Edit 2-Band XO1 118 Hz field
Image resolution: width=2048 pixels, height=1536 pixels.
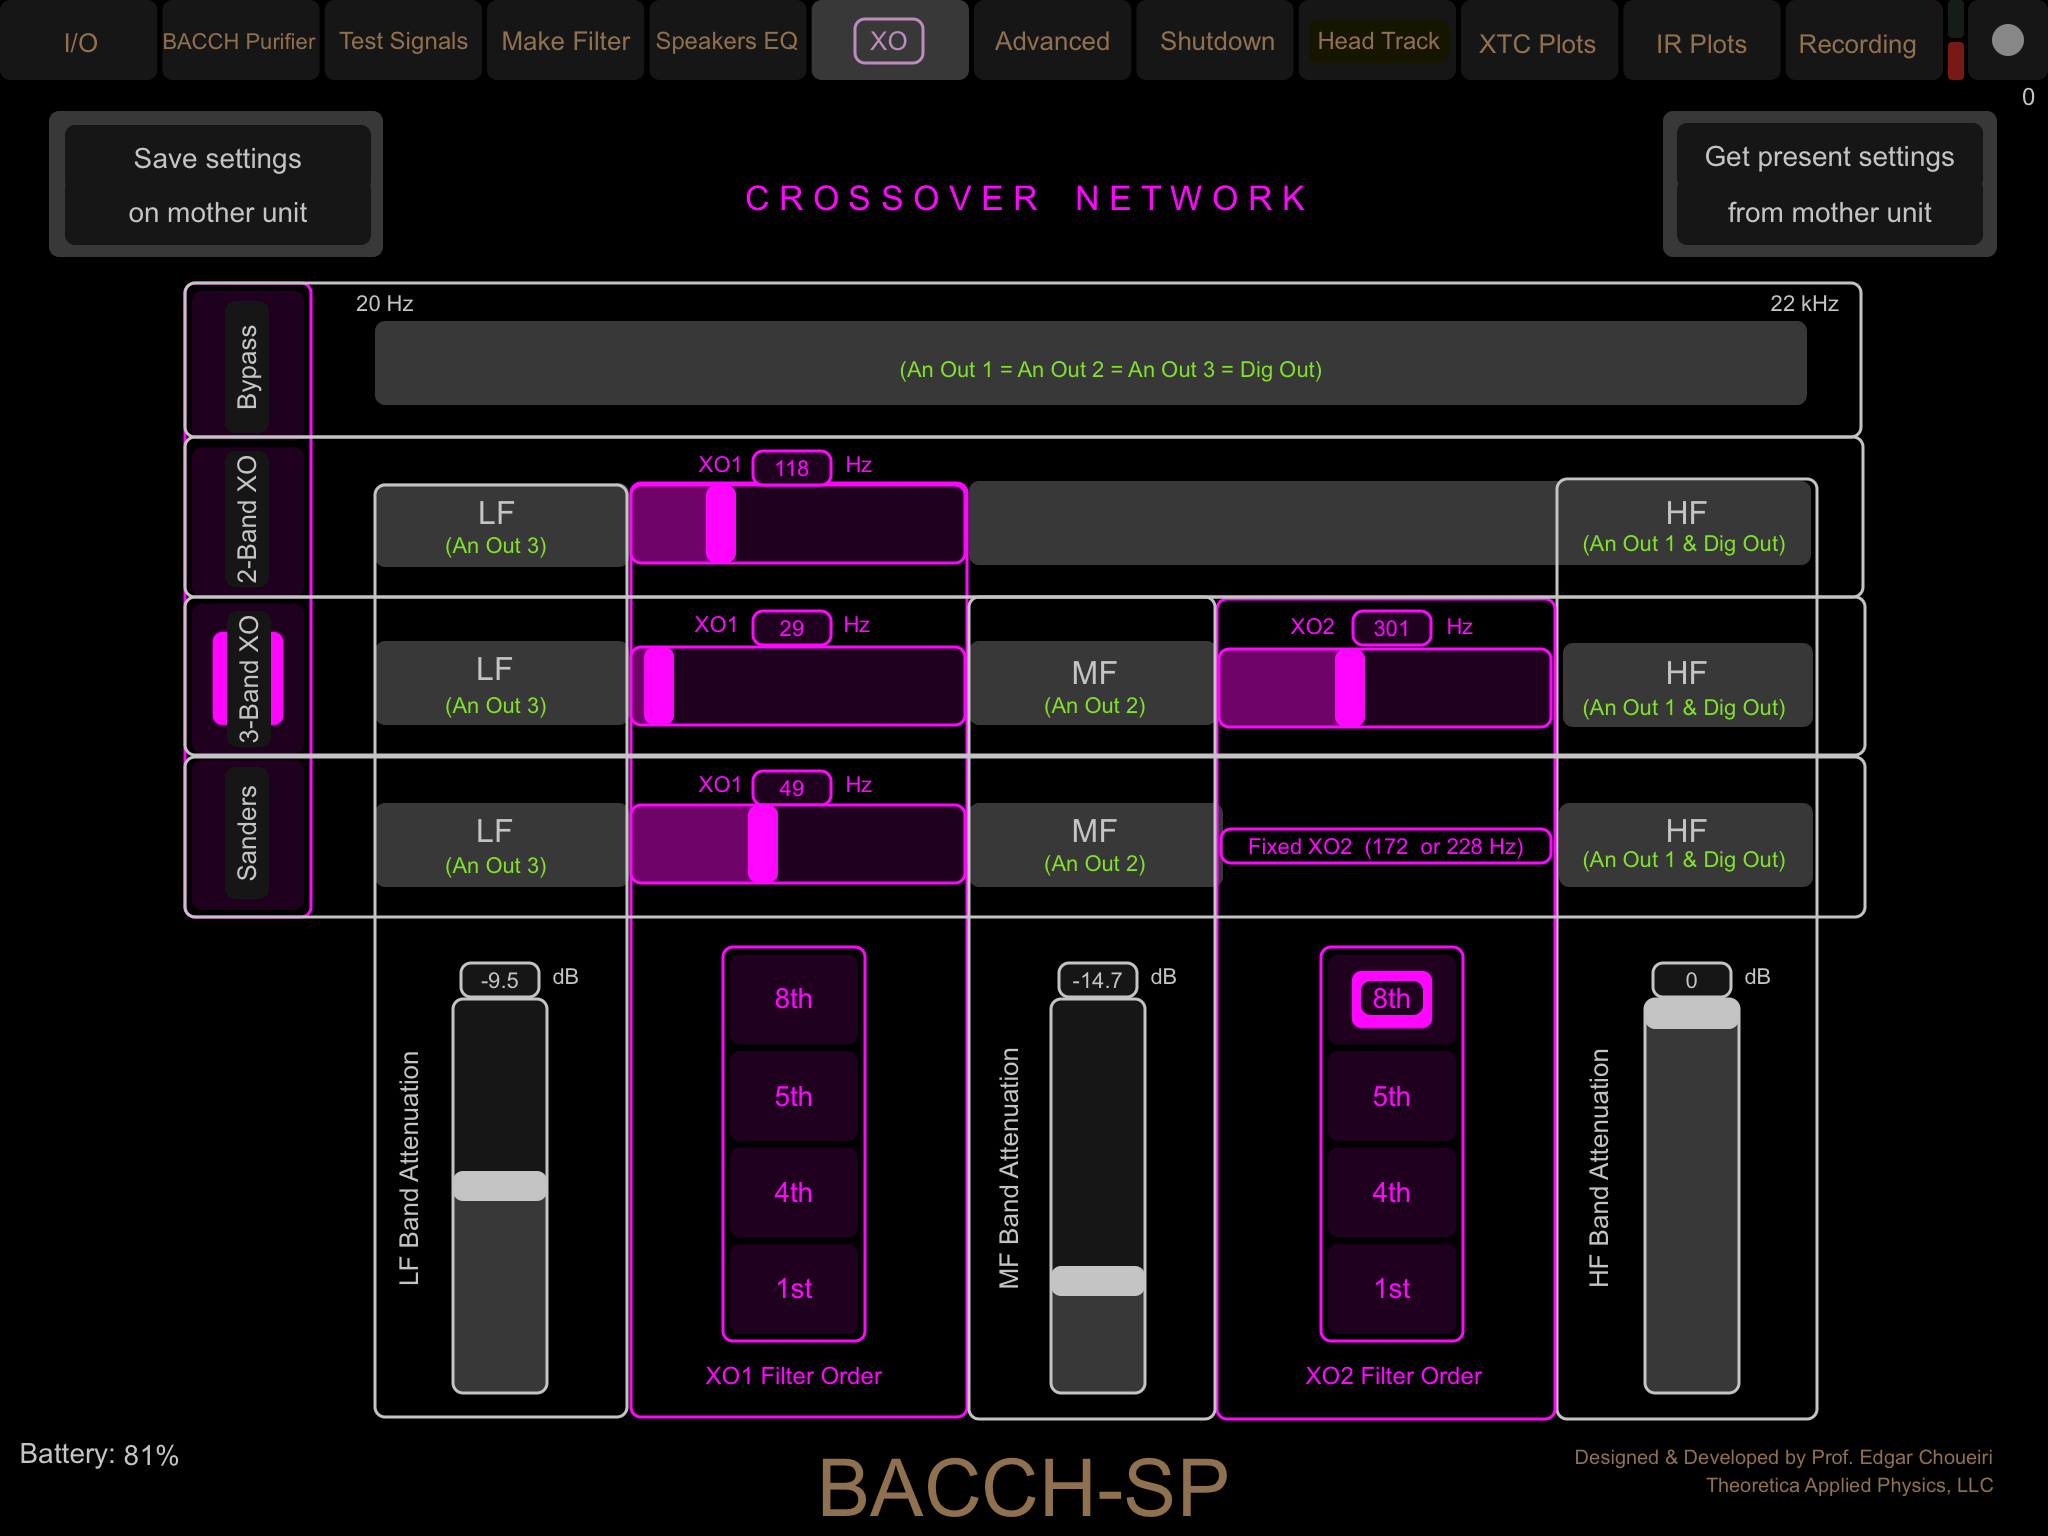(x=791, y=467)
